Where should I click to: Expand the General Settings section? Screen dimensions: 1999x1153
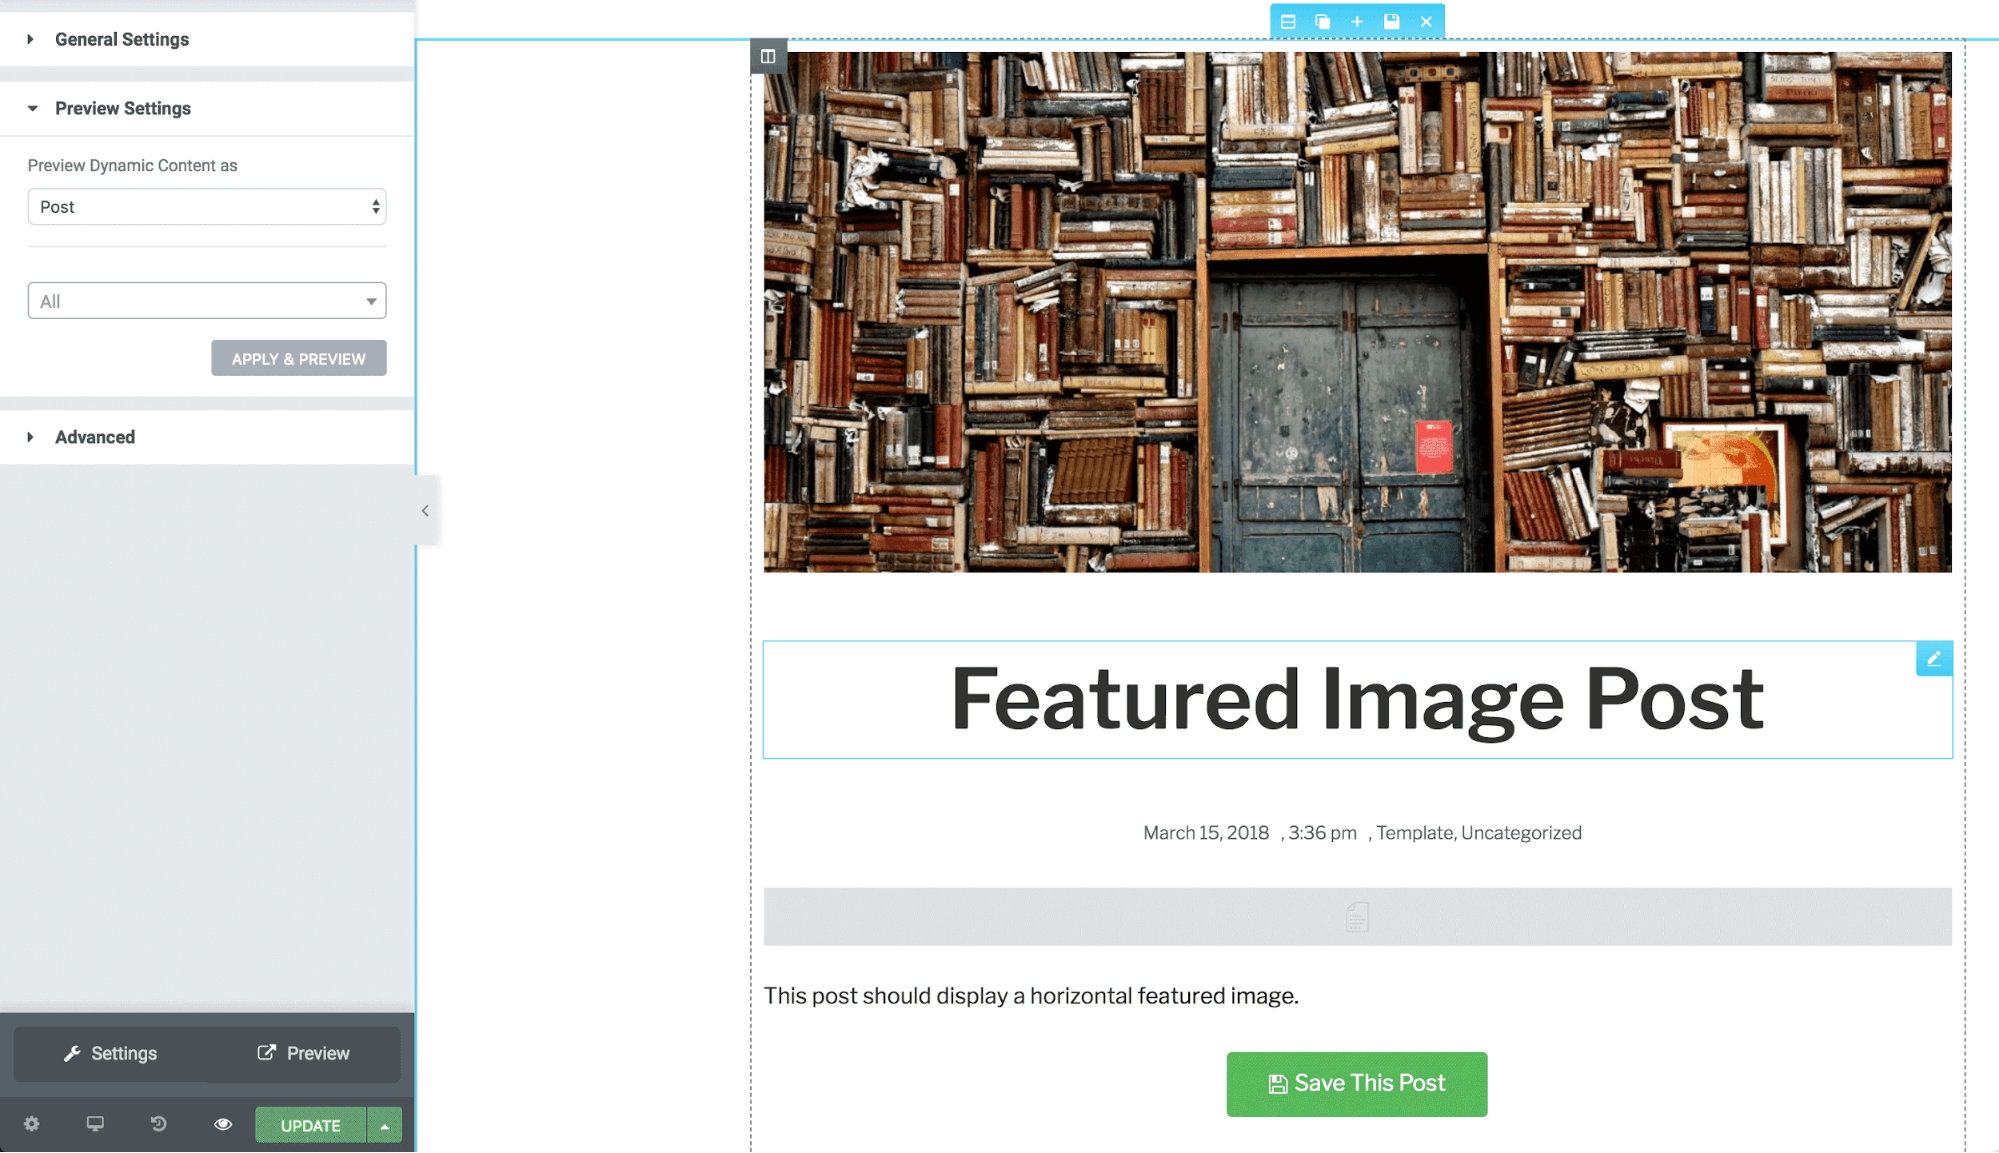tap(122, 38)
